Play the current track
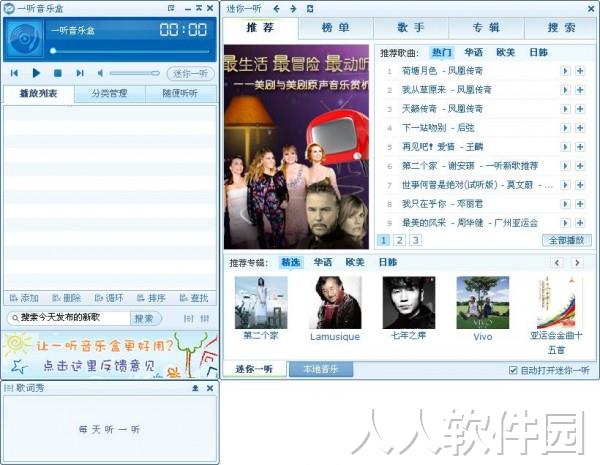600x465 pixels. click(x=36, y=73)
